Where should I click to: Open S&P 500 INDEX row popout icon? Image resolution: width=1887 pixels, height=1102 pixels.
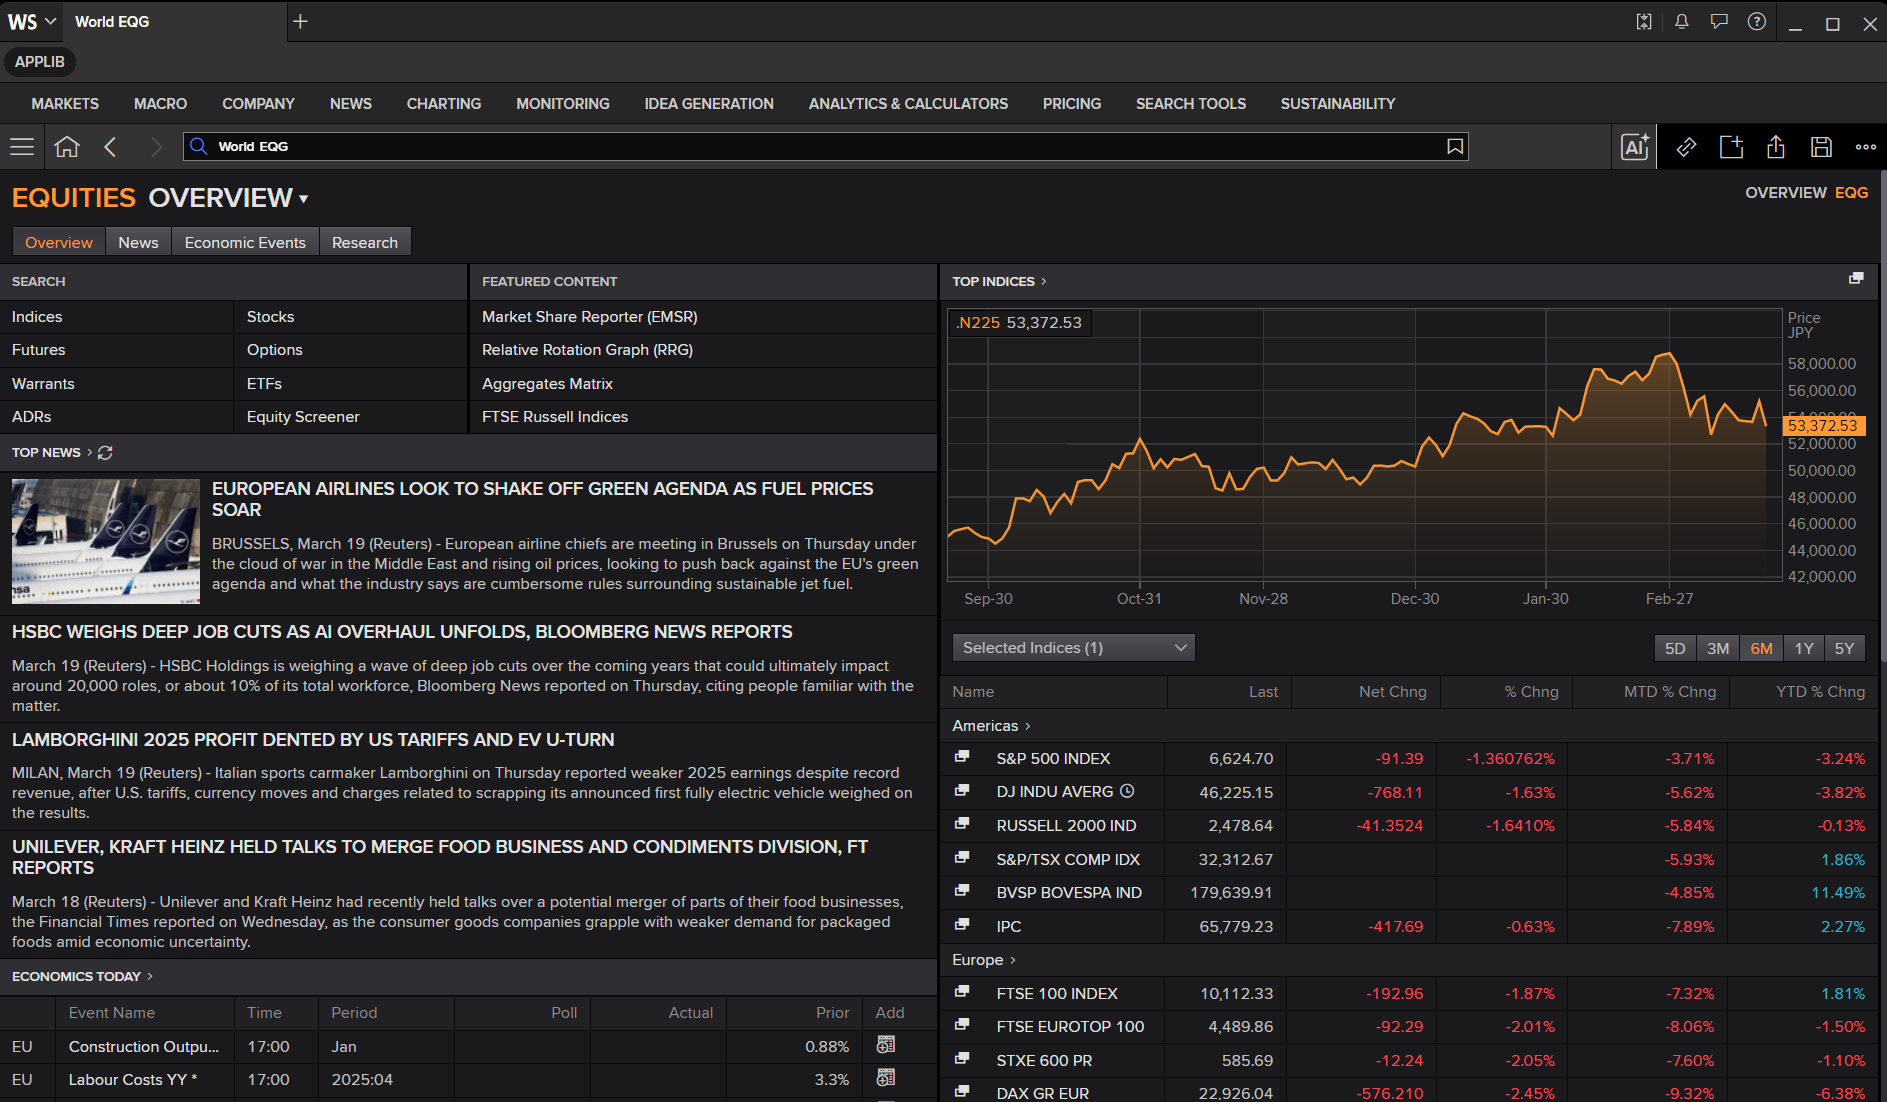coord(962,757)
